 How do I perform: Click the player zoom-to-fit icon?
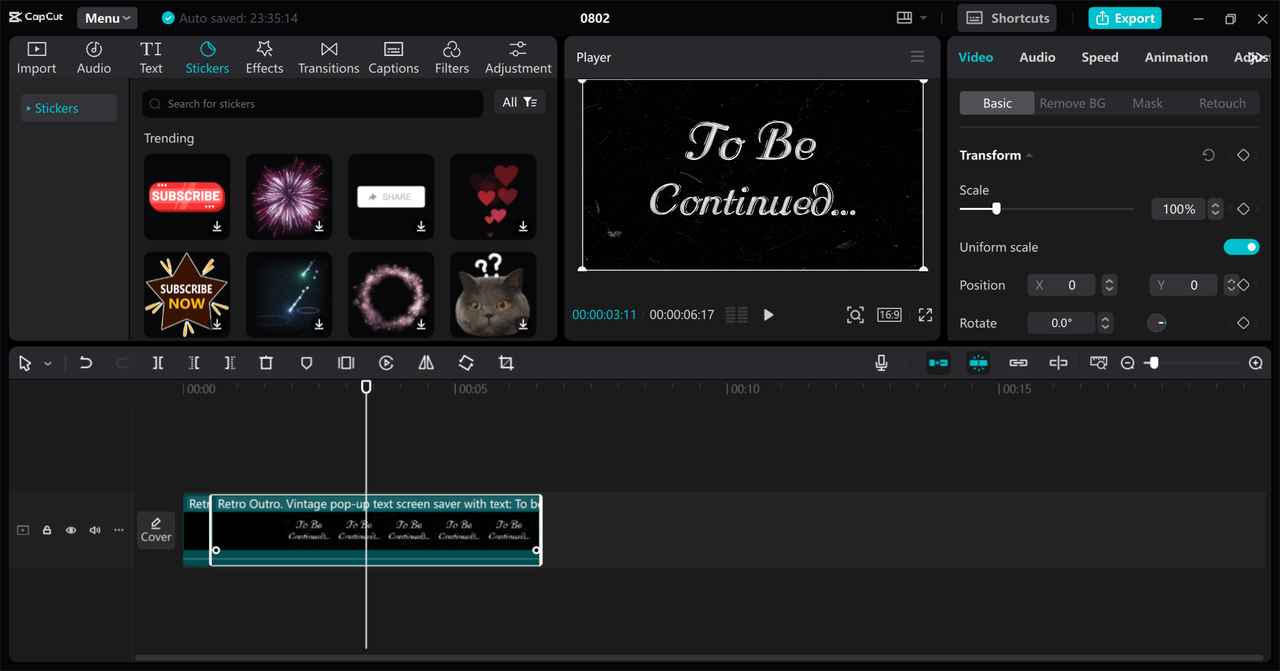click(x=855, y=315)
